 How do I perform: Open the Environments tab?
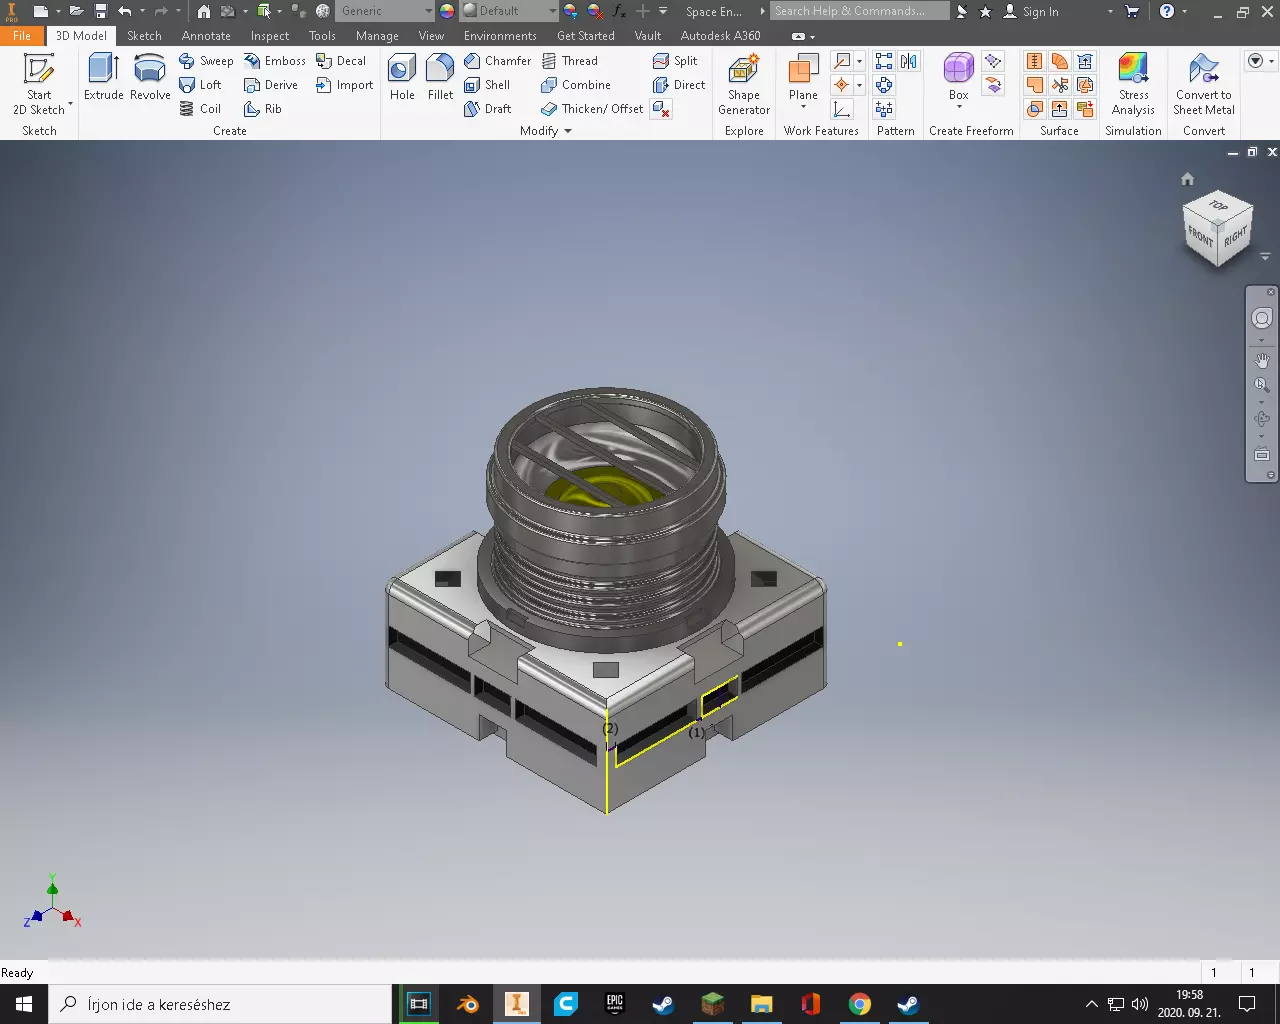tap(500, 35)
